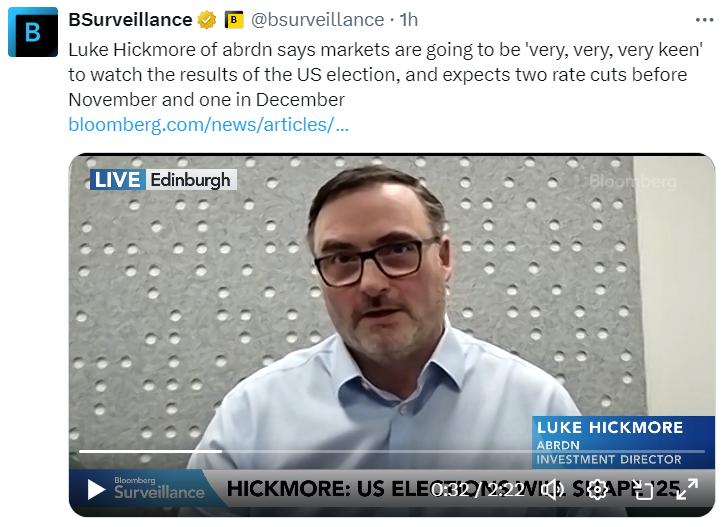
Task: Click the LIVE Edinburgh label in video
Action: (163, 180)
